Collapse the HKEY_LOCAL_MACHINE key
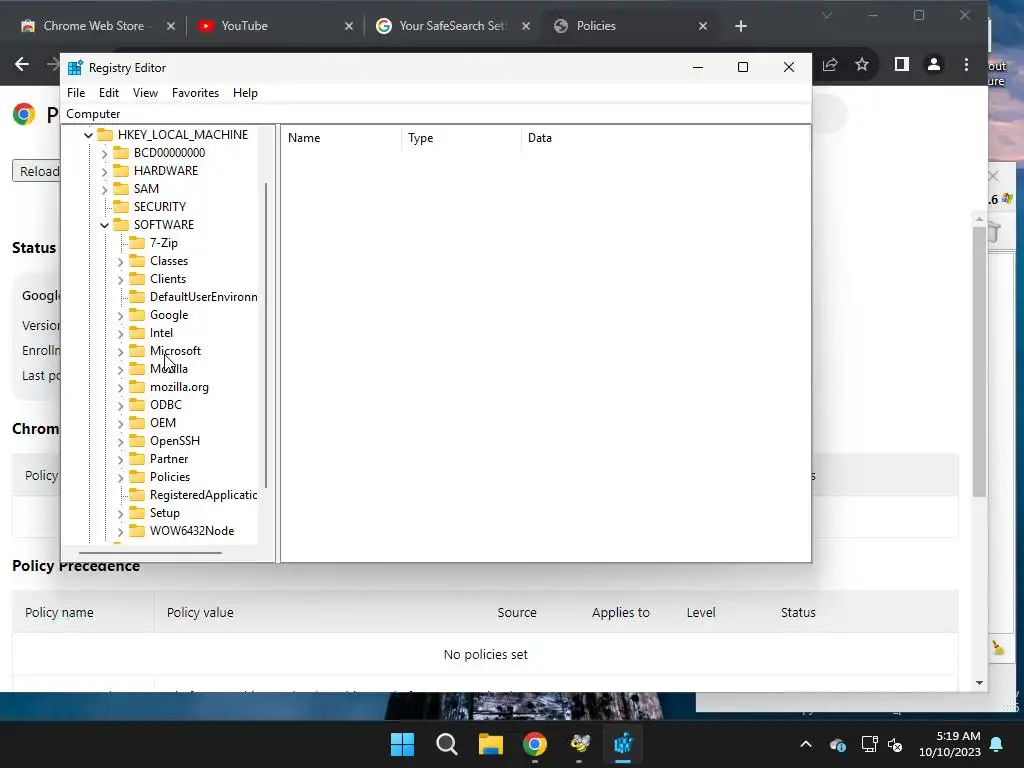Viewport: 1024px width, 768px height. pyautogui.click(x=88, y=135)
